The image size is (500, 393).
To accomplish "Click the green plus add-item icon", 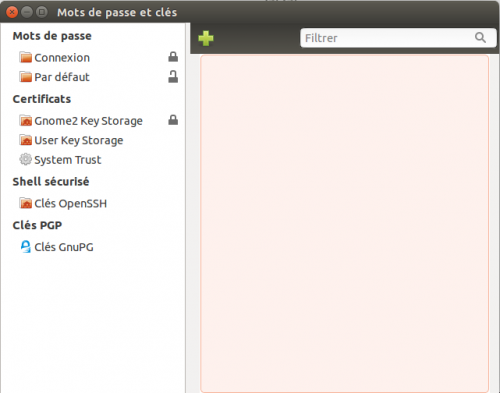I will click(206, 38).
